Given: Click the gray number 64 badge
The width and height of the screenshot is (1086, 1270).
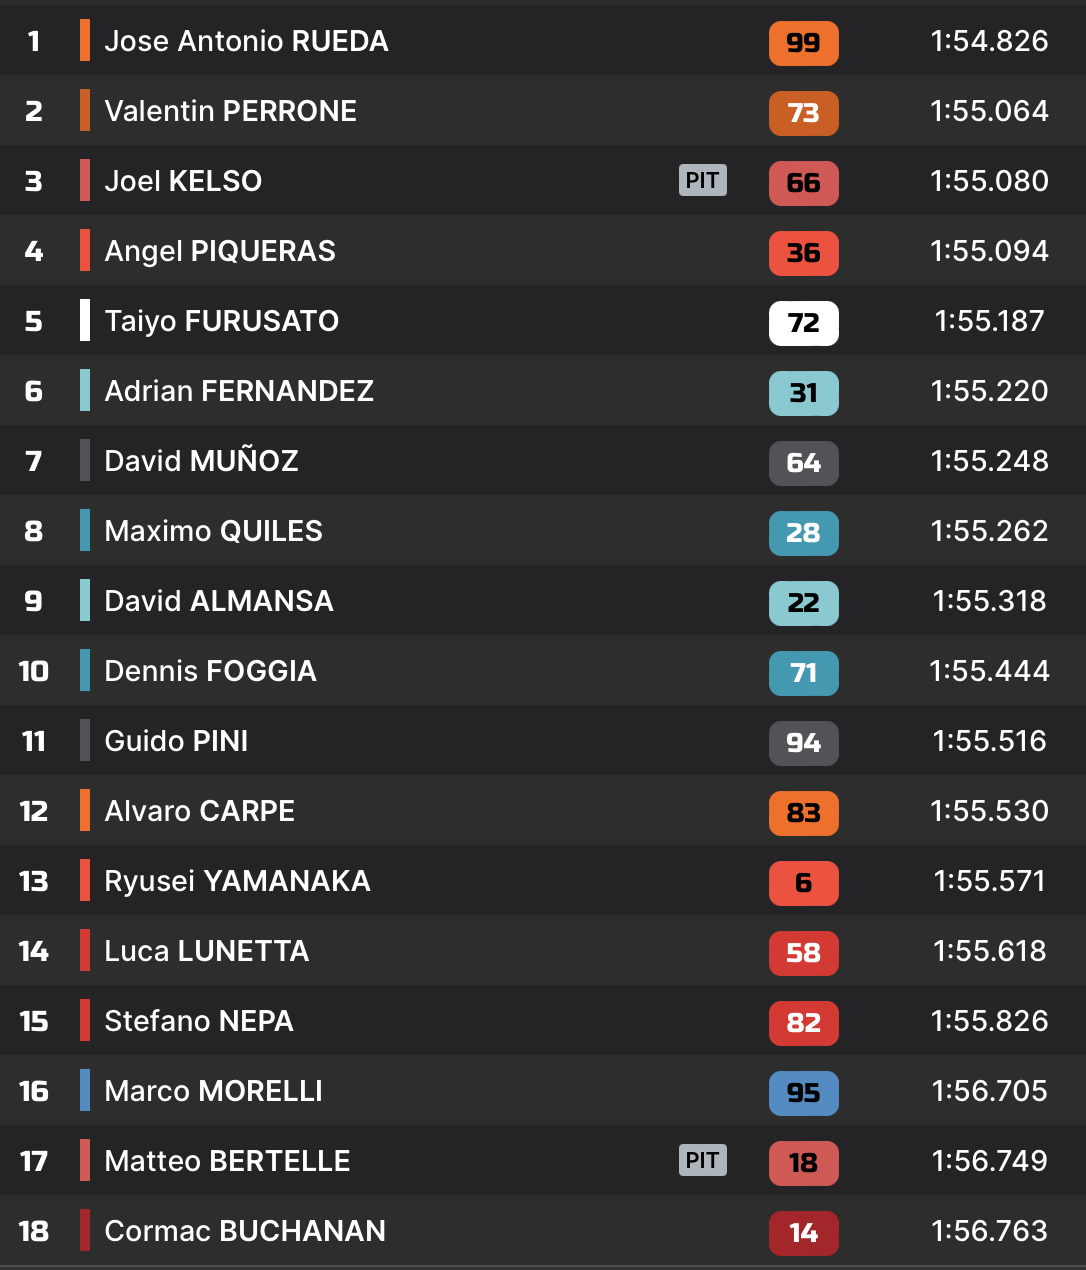Looking at the screenshot, I should click(x=803, y=463).
